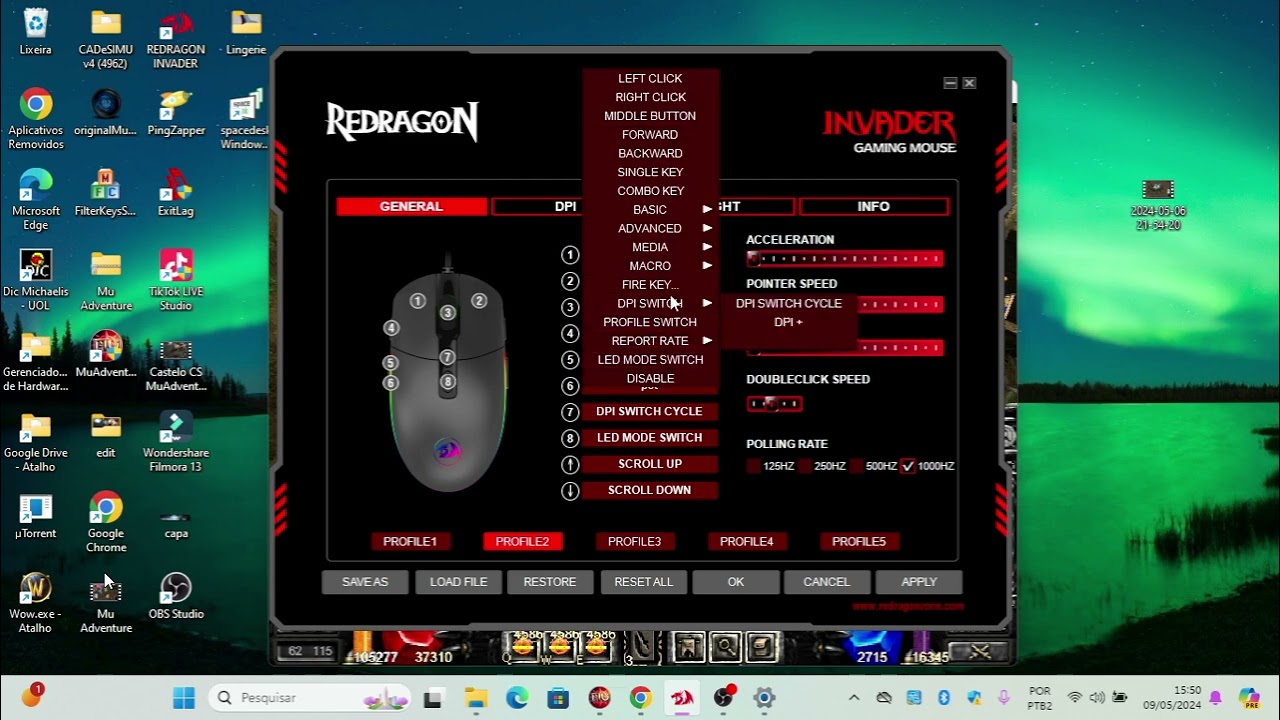Screen dimensions: 1280x720
Task: Expand the MEDIA submenu
Action: pyautogui.click(x=651, y=247)
